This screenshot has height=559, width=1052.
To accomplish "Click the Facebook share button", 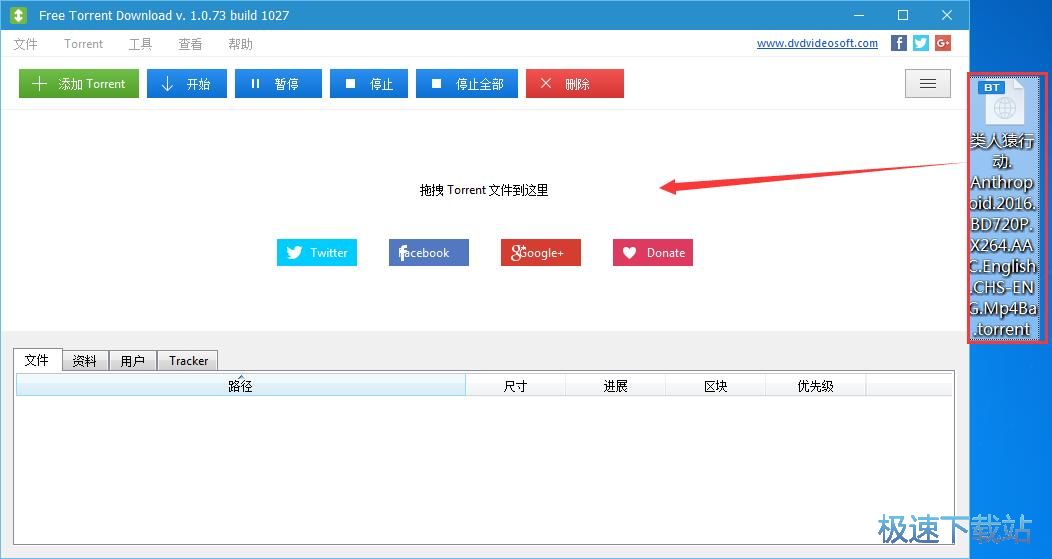I will pyautogui.click(x=429, y=252).
